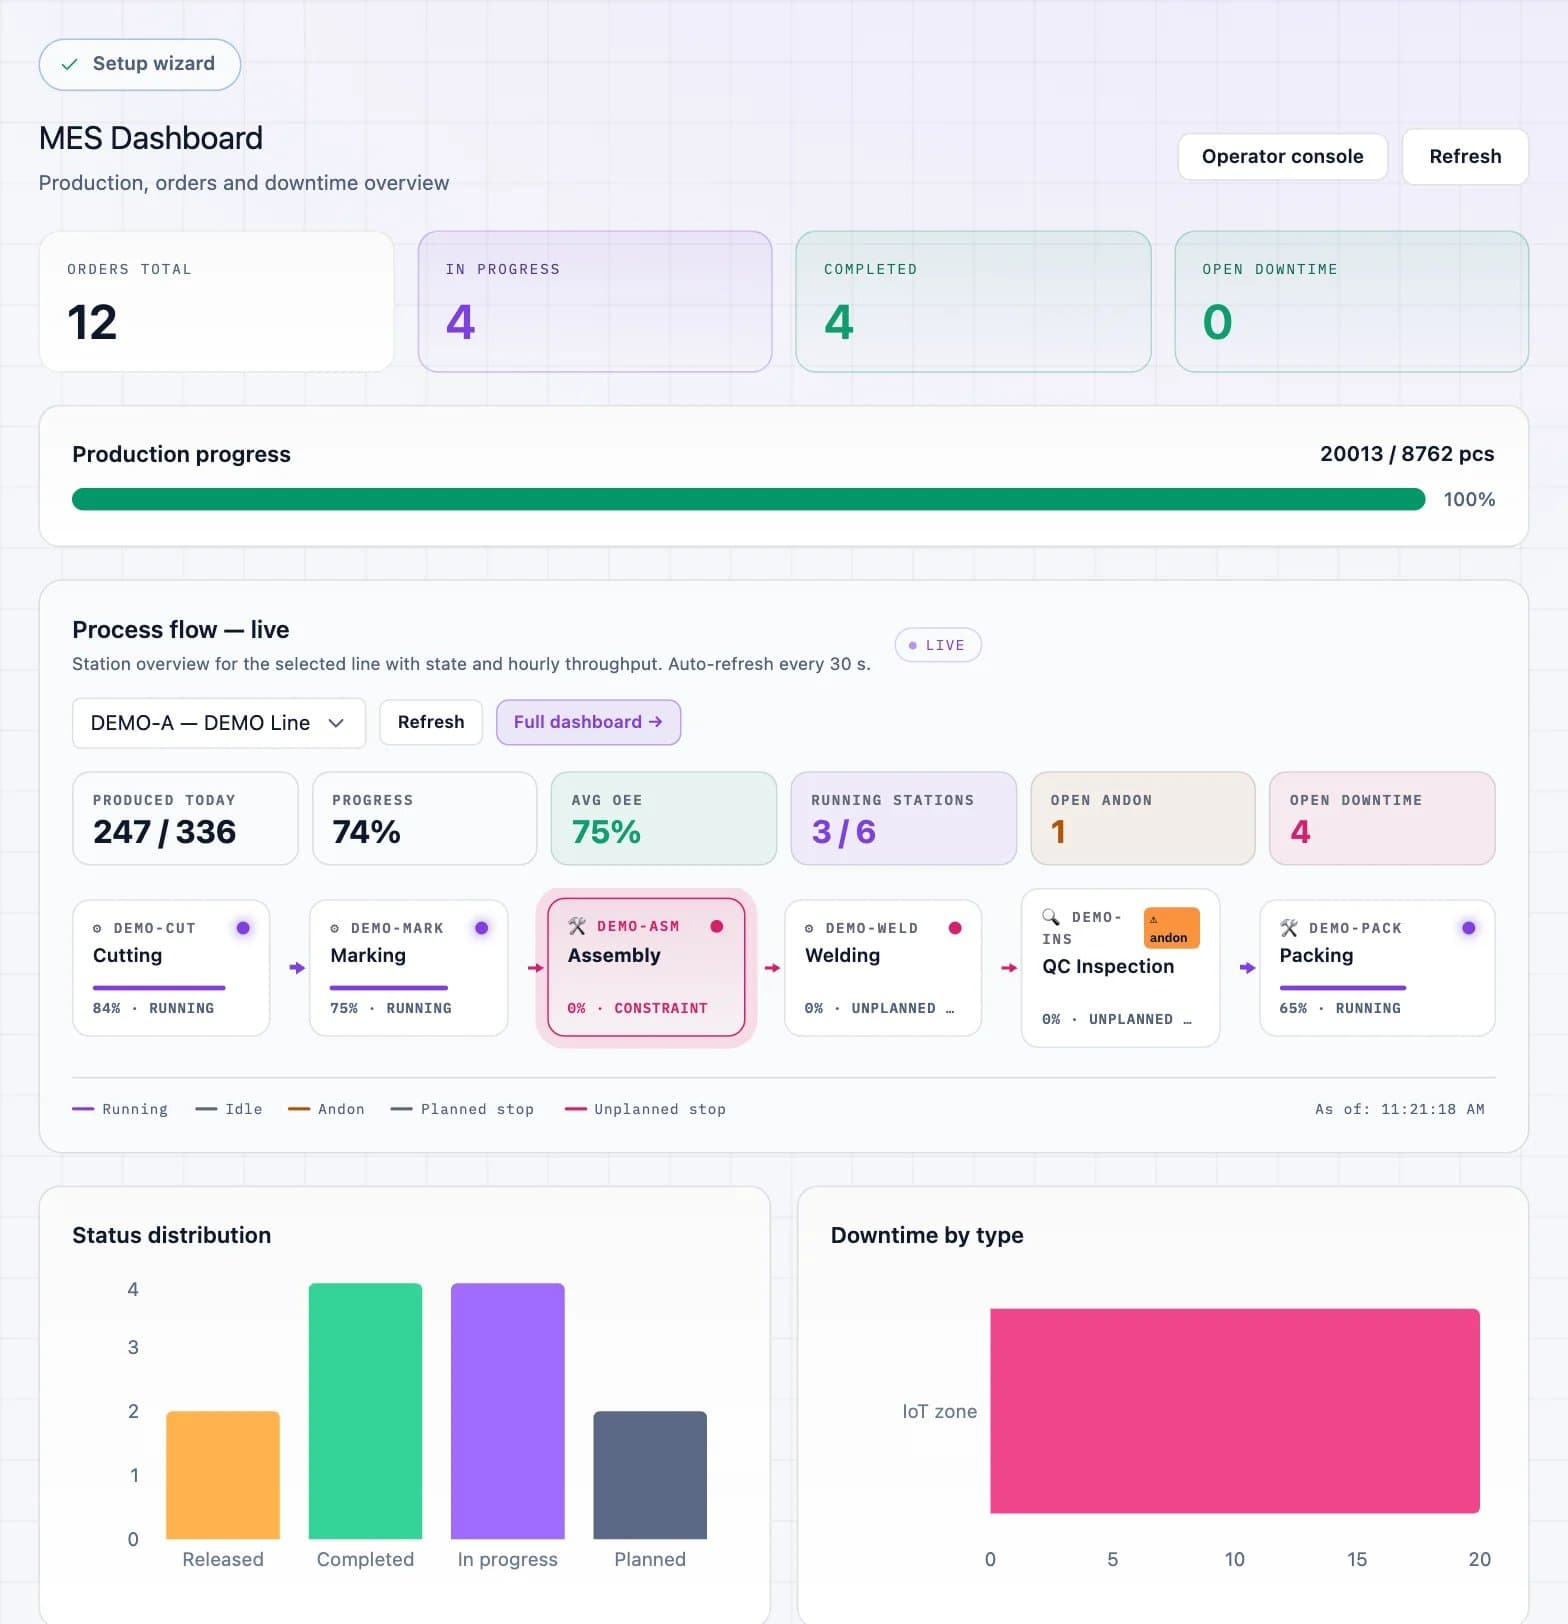Select the DEMO-ASM Assembly station card
1568x1624 pixels.
point(646,967)
